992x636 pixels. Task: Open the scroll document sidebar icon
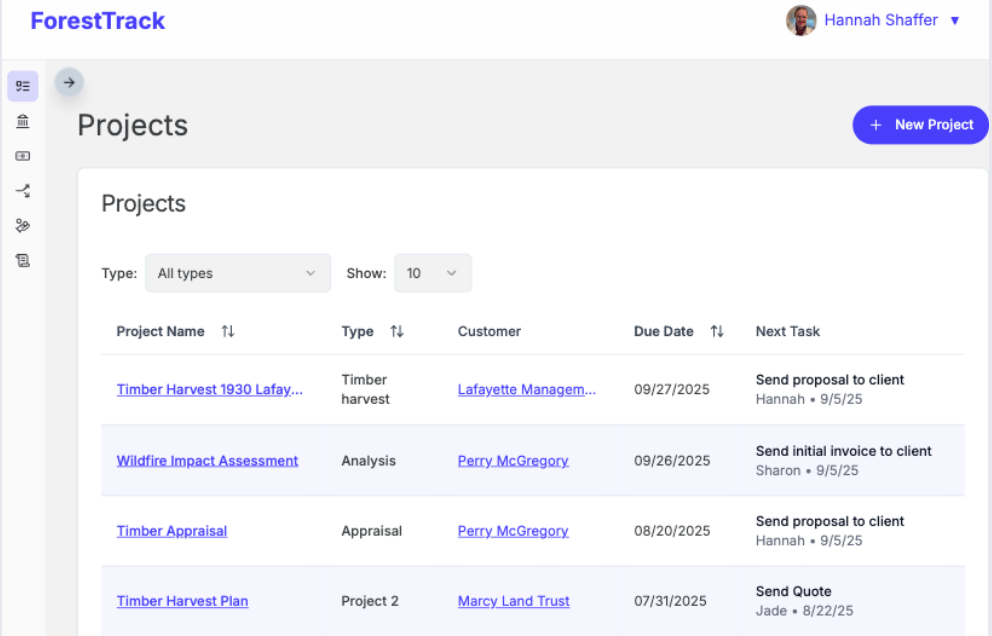coord(22,260)
